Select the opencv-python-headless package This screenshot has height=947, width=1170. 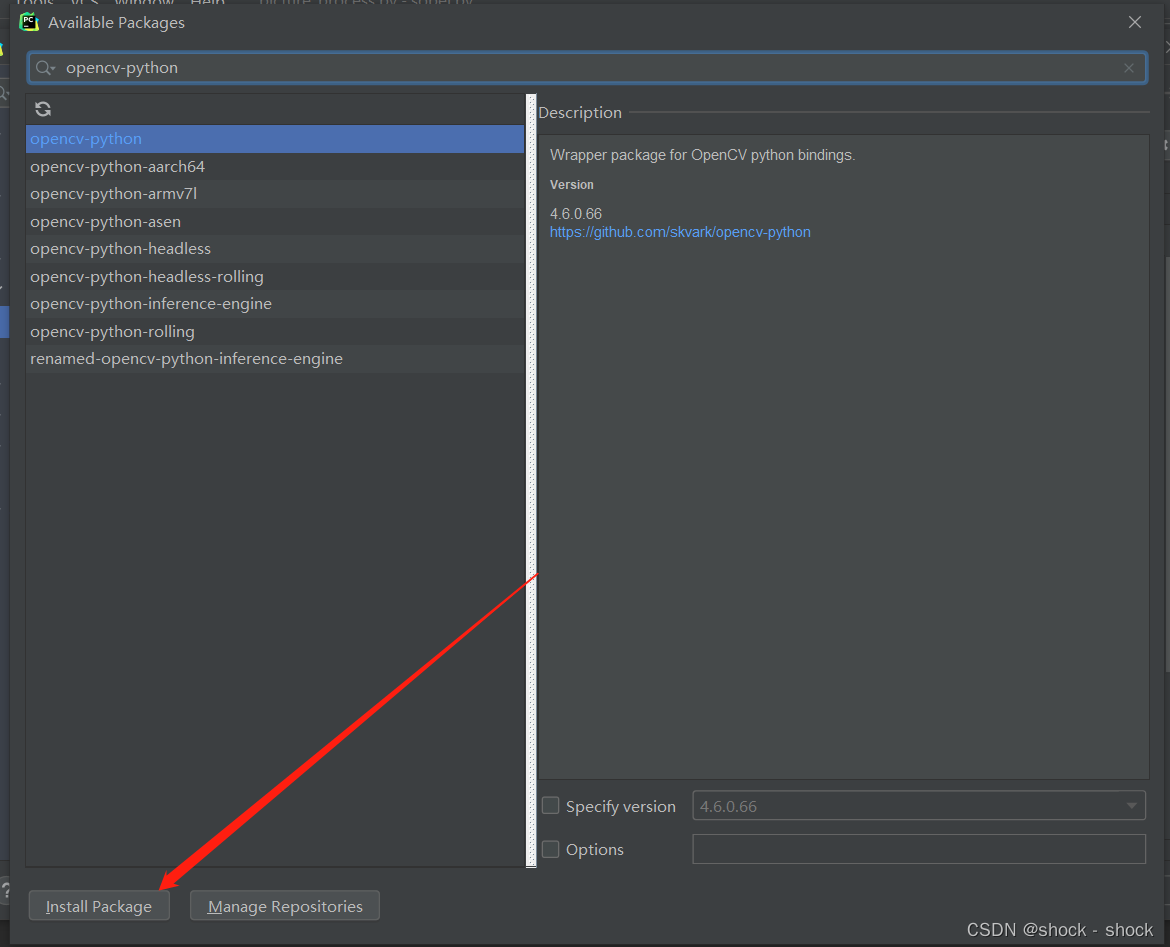coord(120,248)
